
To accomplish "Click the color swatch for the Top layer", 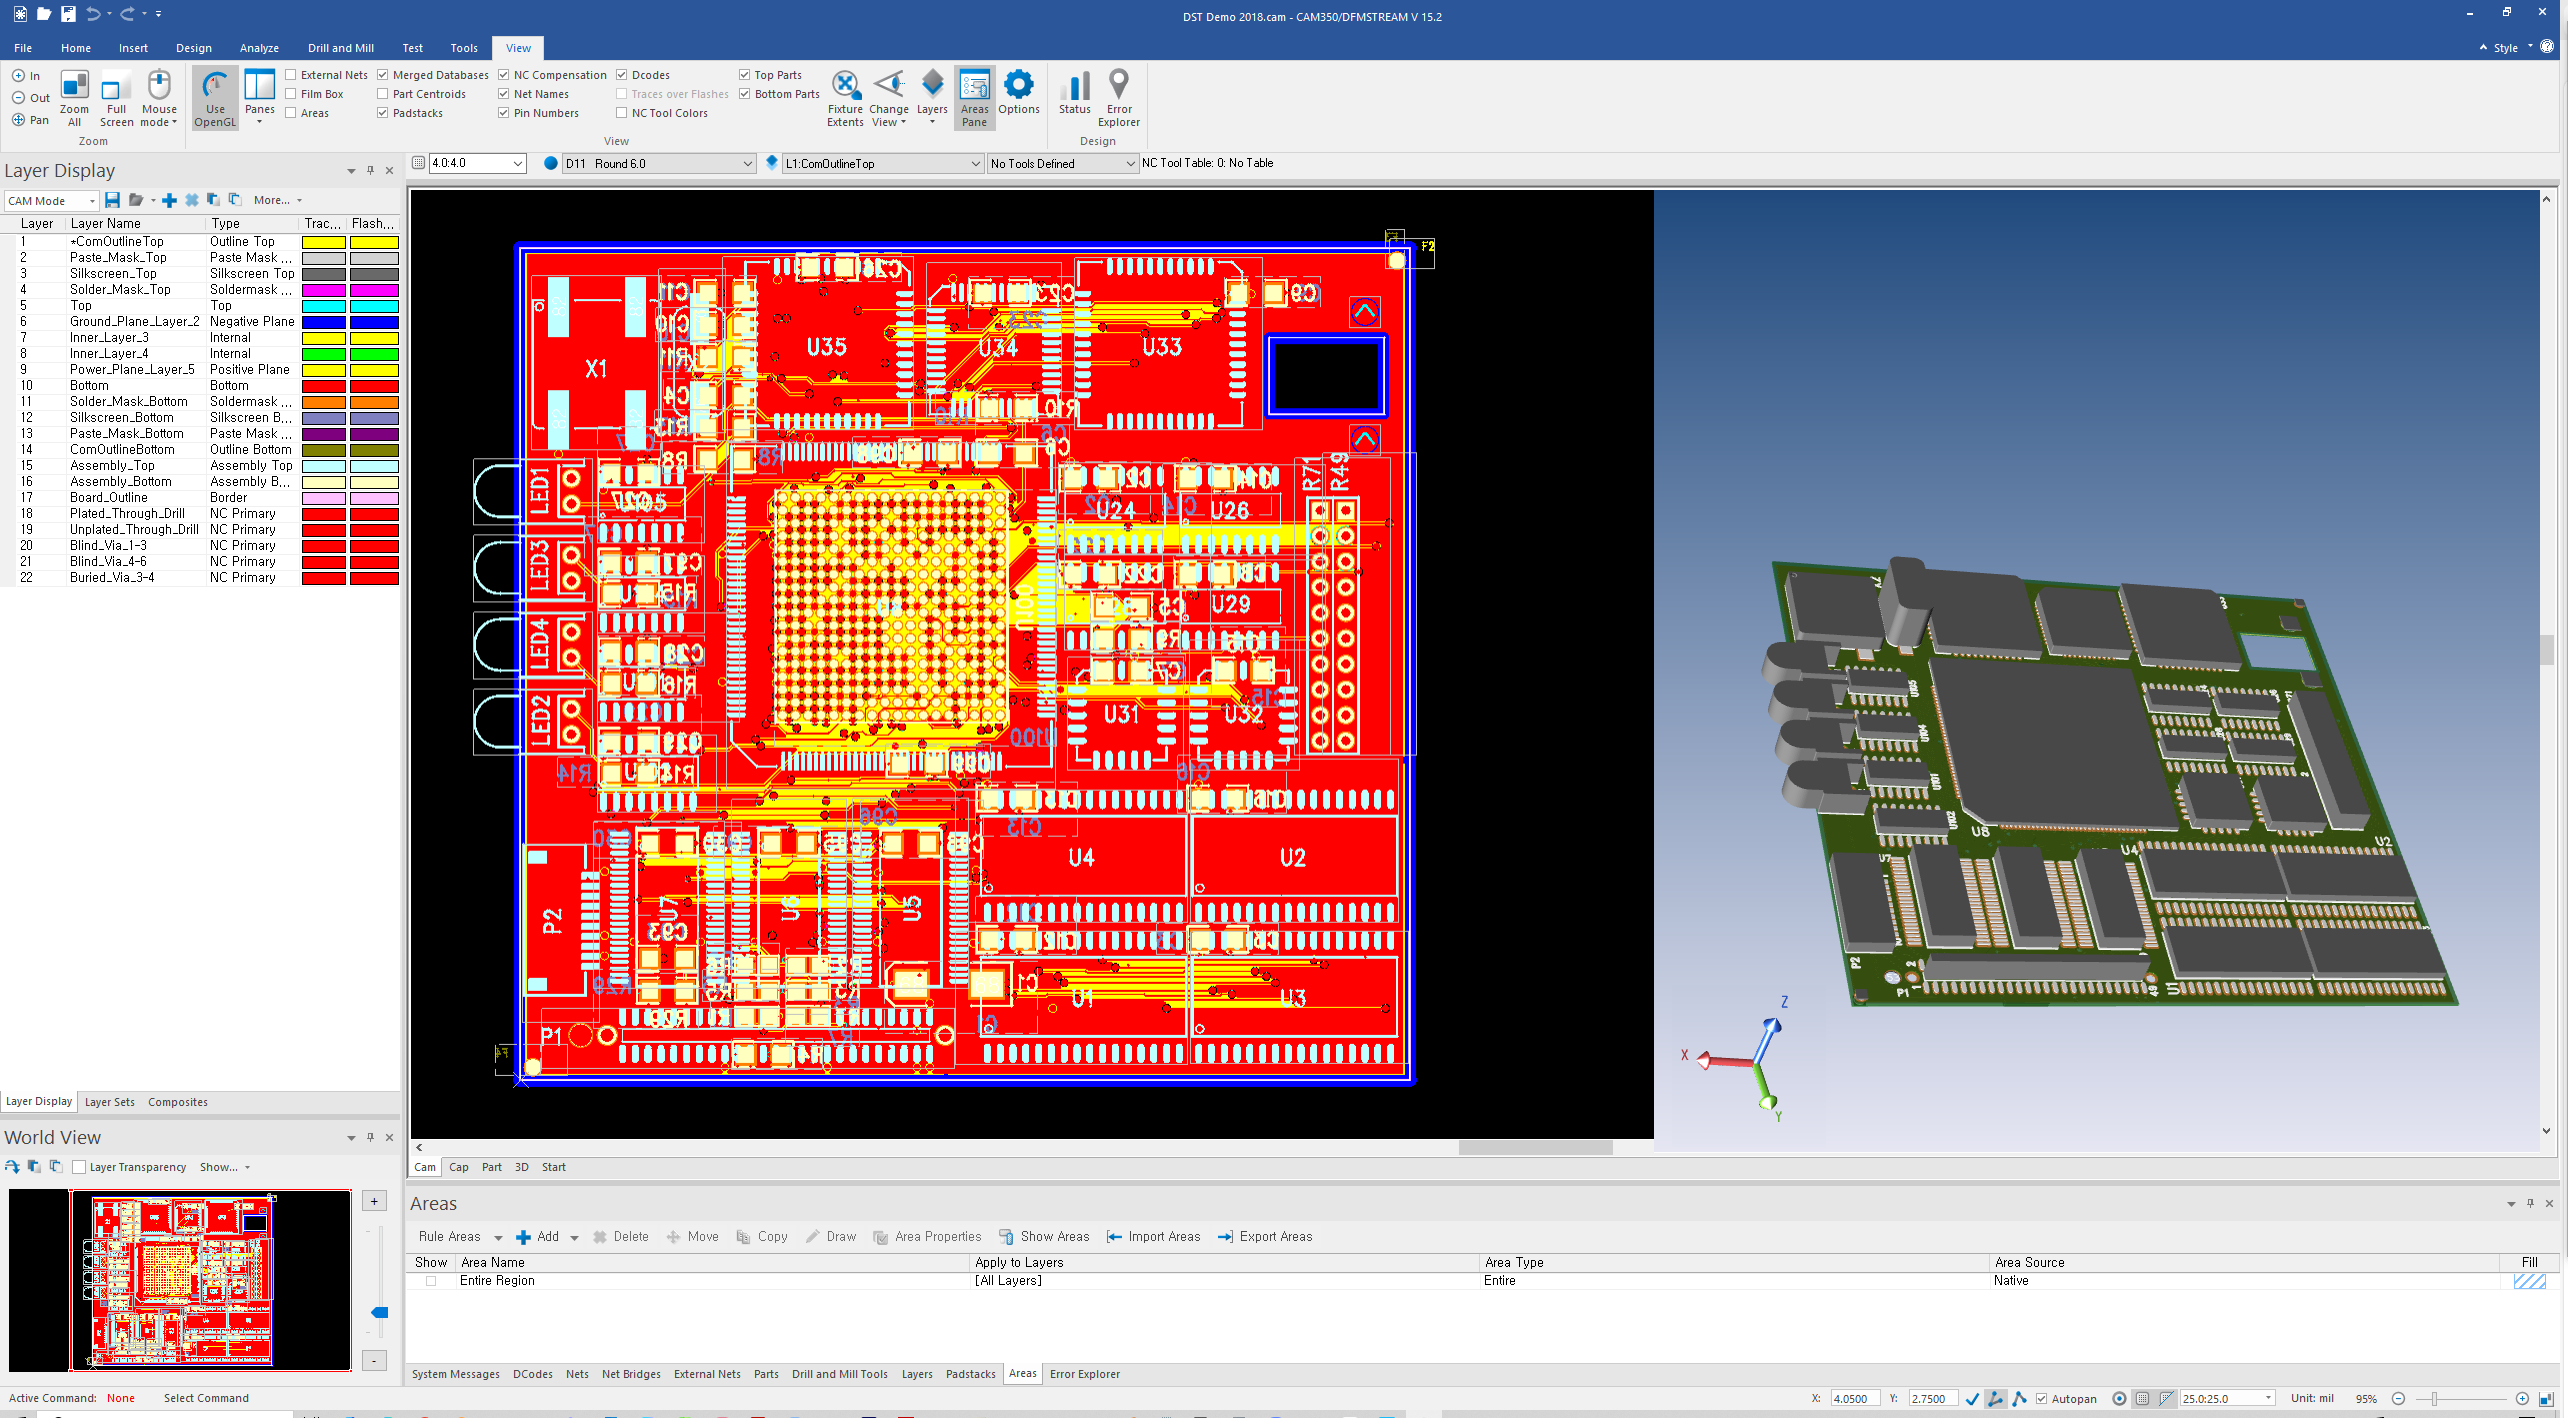I will pyautogui.click(x=322, y=305).
